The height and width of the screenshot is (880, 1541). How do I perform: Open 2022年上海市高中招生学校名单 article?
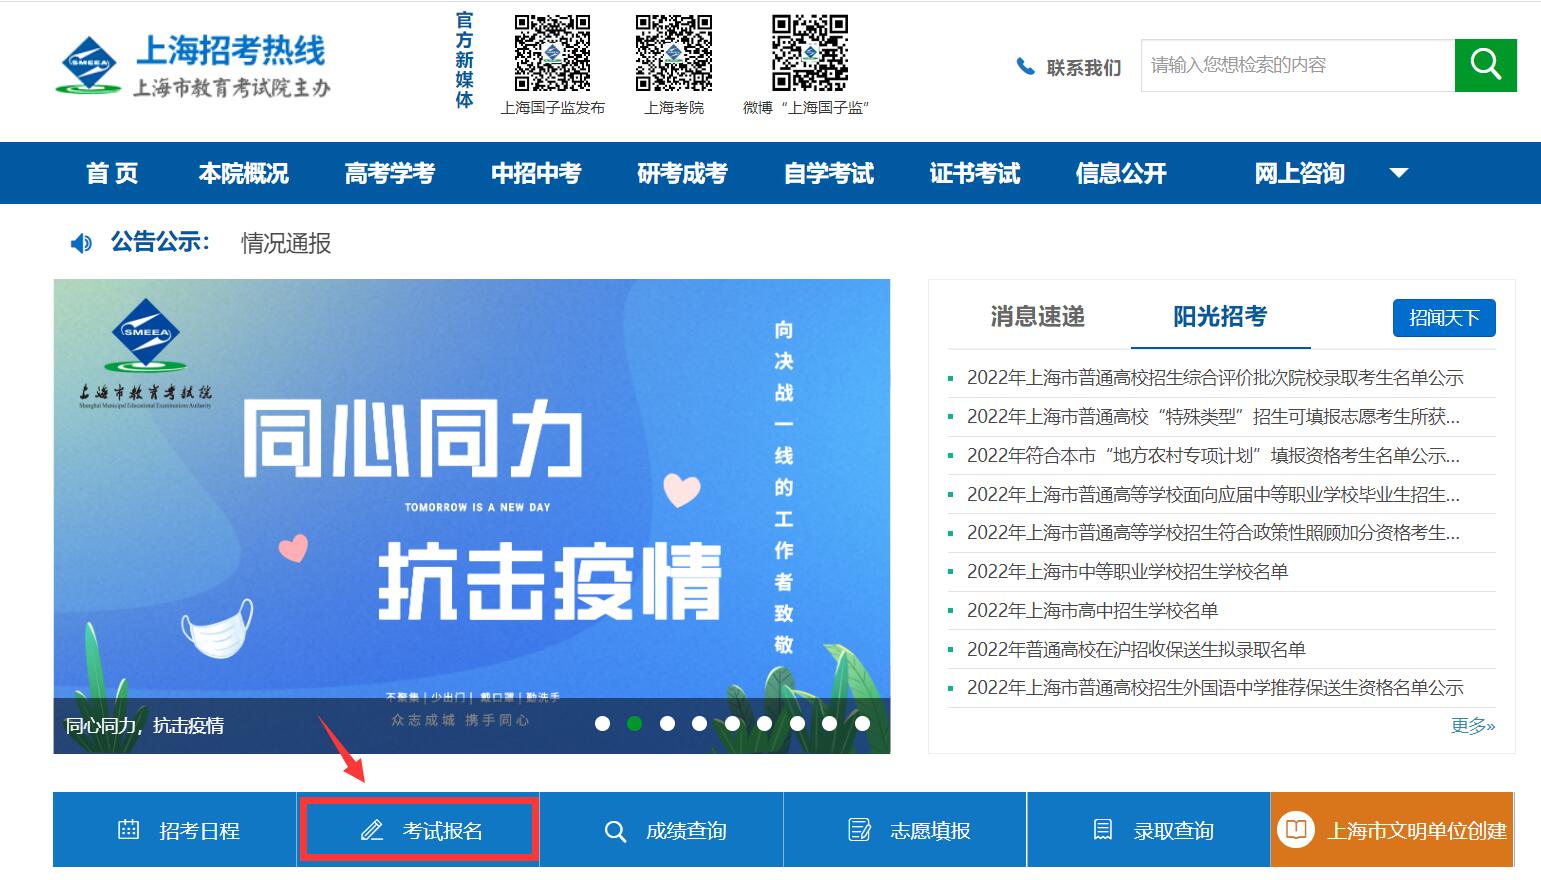pos(1092,610)
